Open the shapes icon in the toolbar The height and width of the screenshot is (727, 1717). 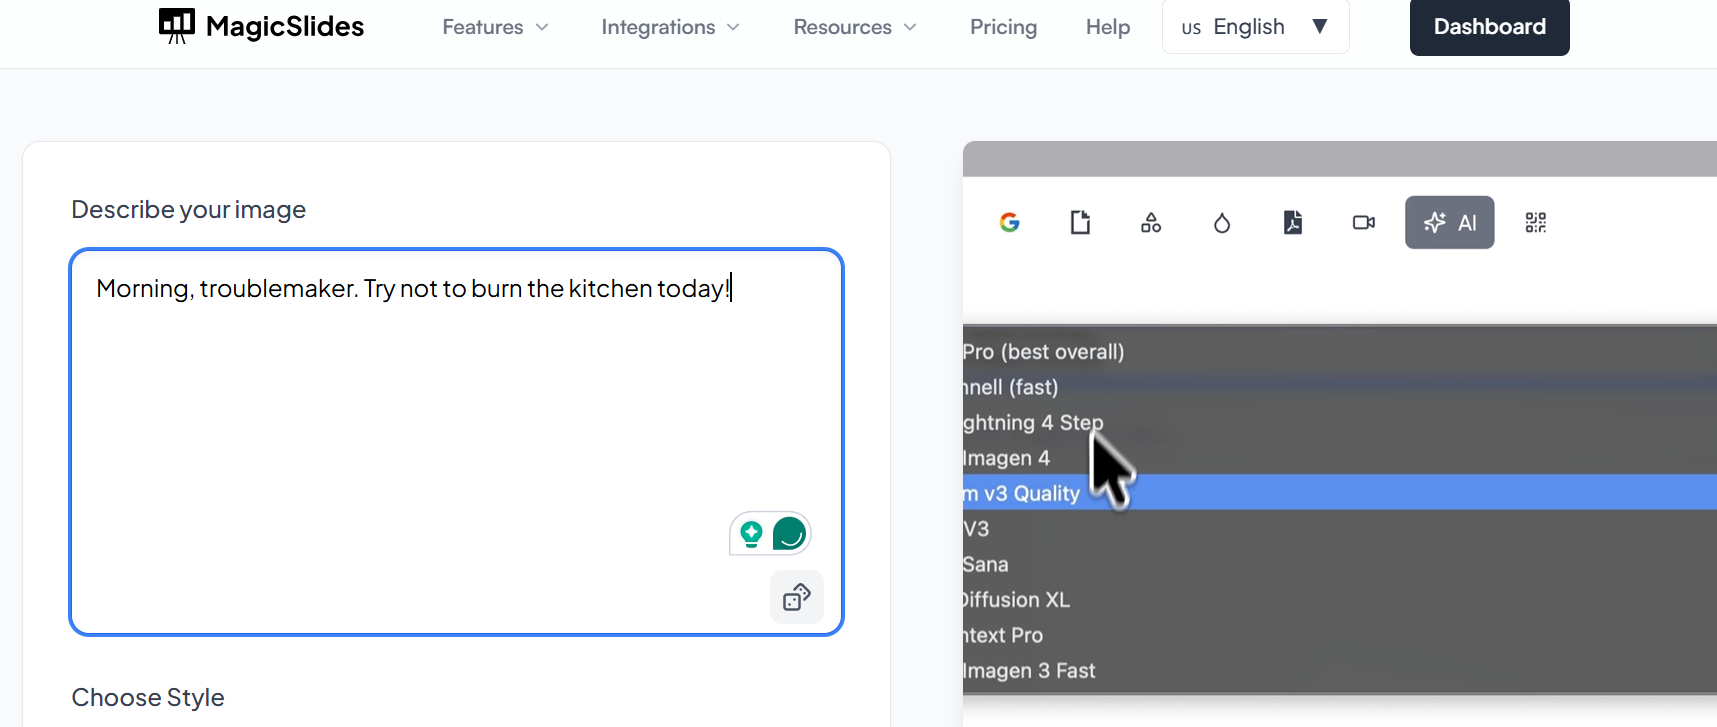pos(1151,222)
